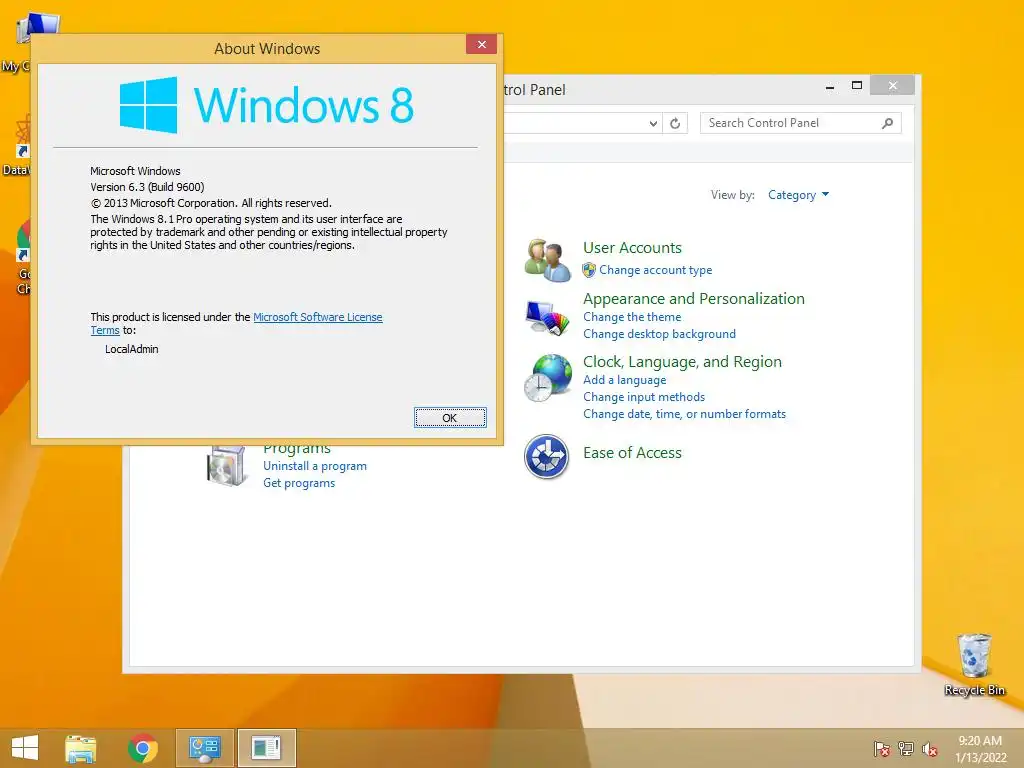Open the View by Category dropdown
Screen dimensions: 1024x768
[798, 195]
